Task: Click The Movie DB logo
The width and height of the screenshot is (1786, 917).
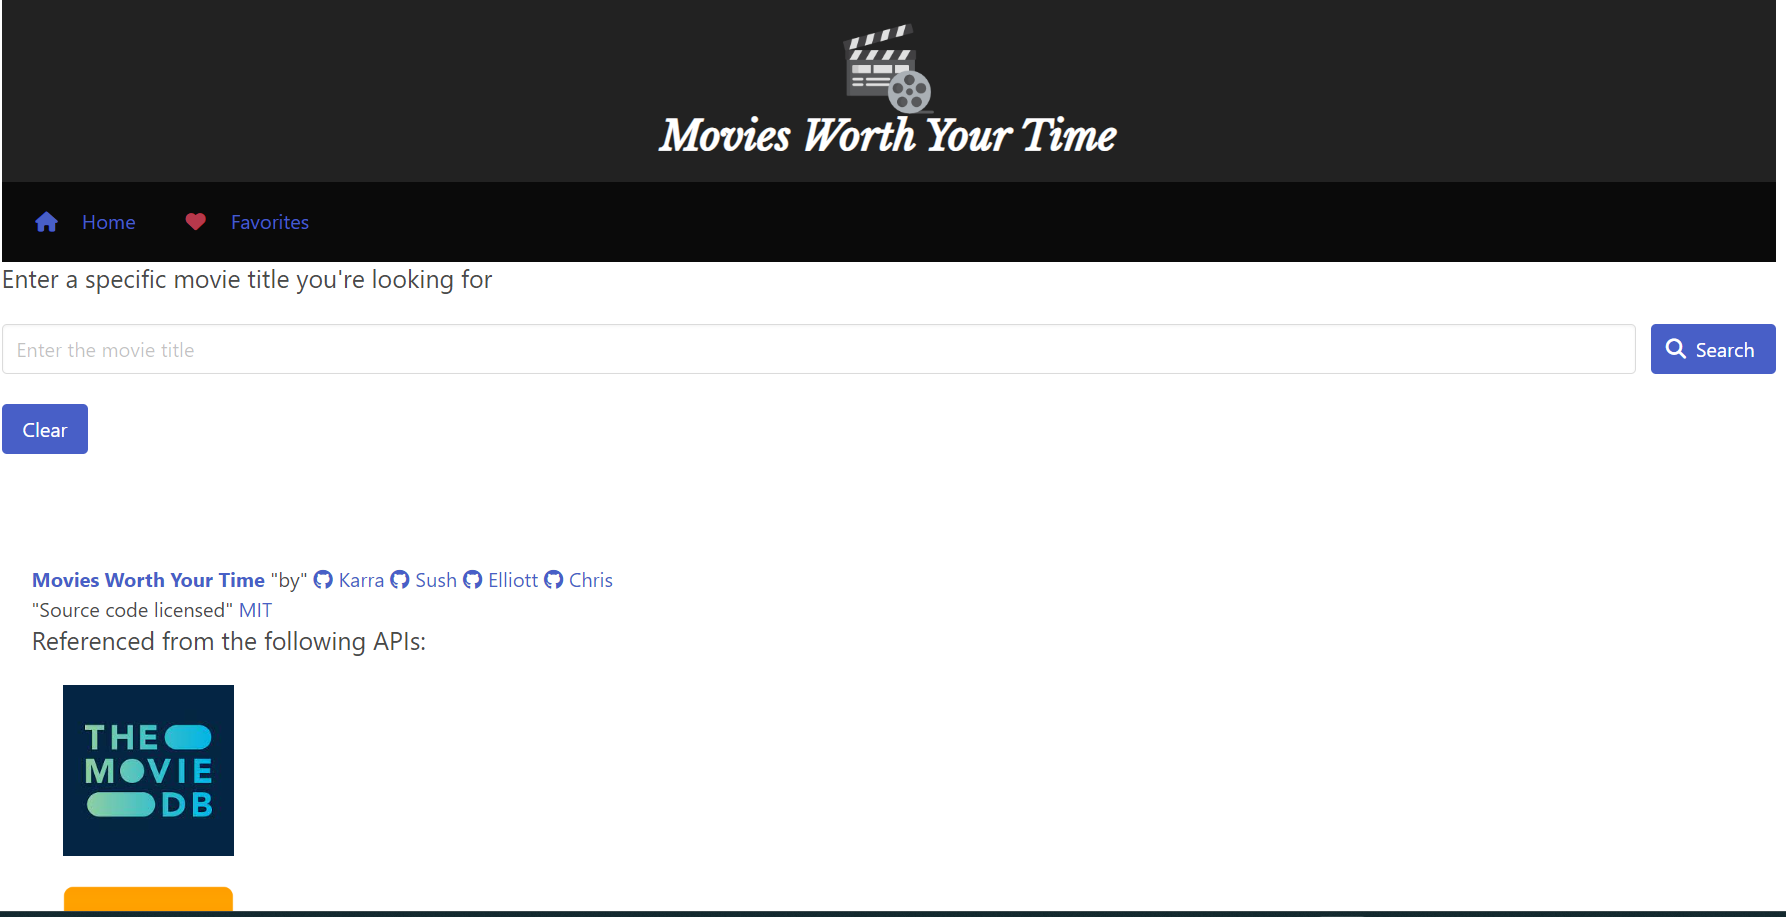Action: click(148, 770)
